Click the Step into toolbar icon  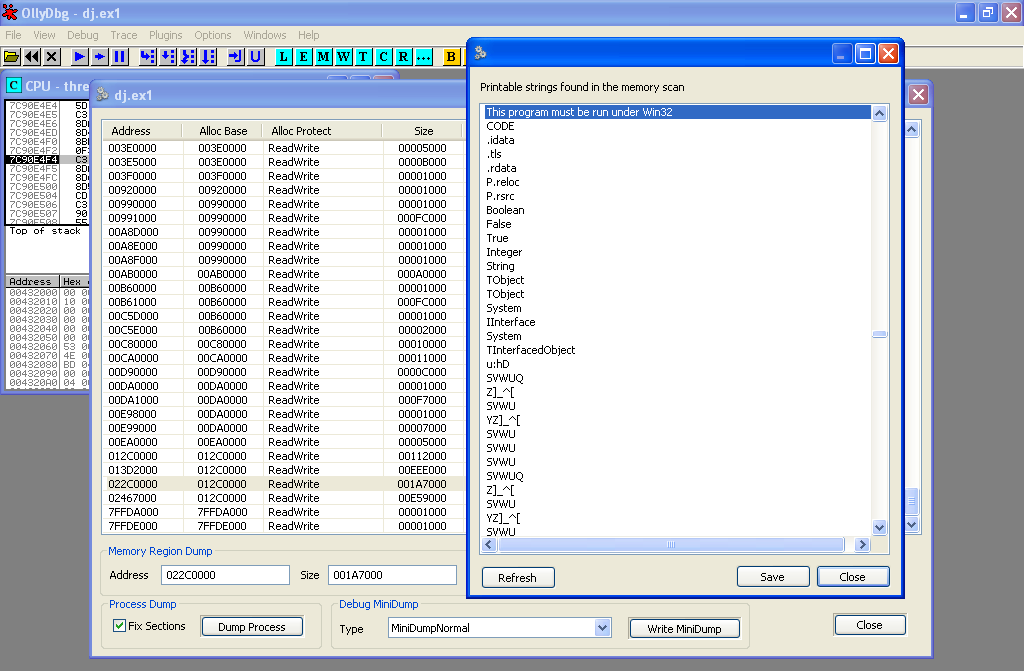coord(148,57)
